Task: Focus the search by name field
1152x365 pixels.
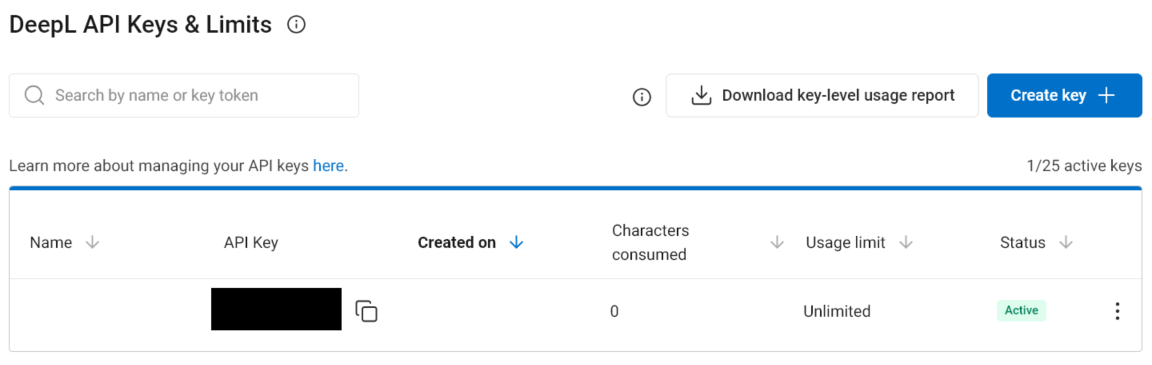Action: click(184, 95)
